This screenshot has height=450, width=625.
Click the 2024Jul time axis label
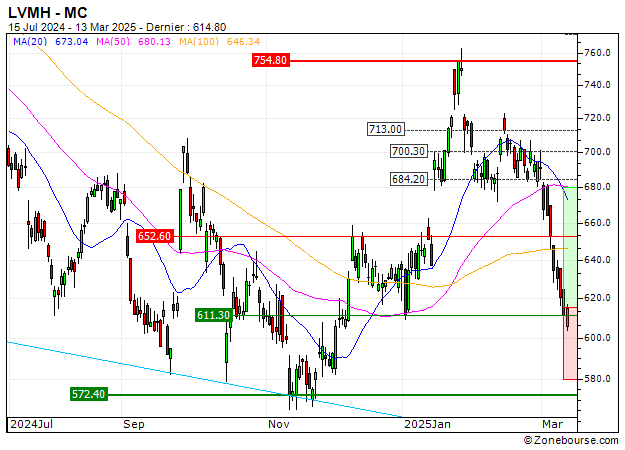[31, 424]
